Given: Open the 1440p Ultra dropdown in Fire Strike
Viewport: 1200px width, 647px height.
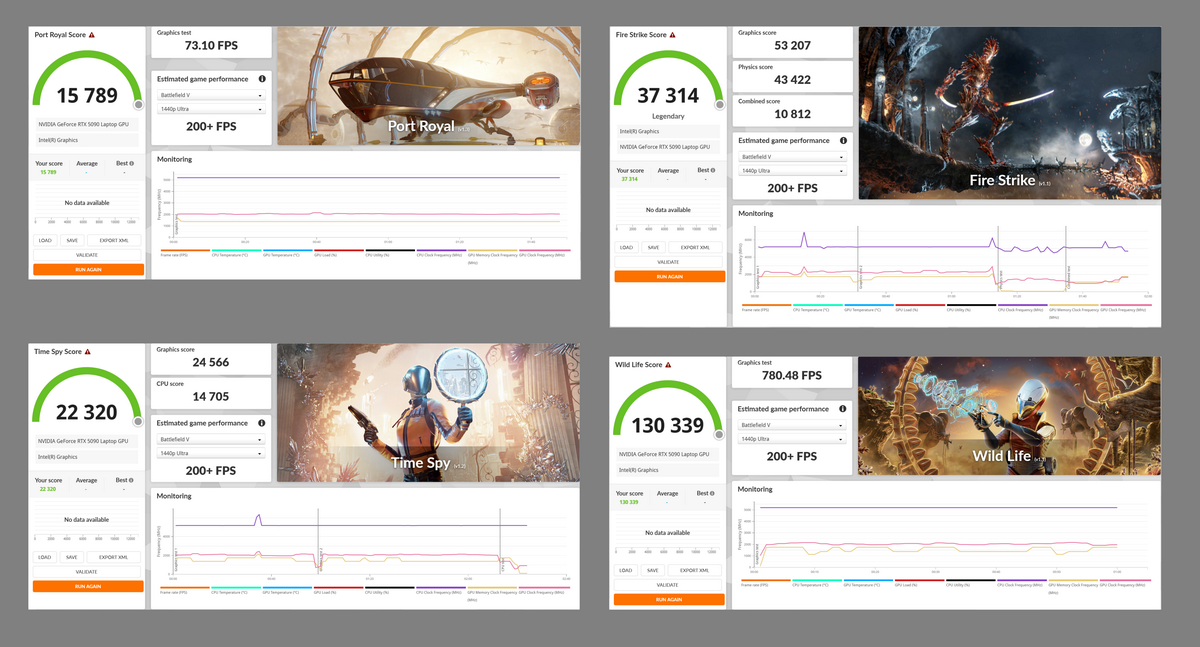Looking at the screenshot, I should click(792, 171).
